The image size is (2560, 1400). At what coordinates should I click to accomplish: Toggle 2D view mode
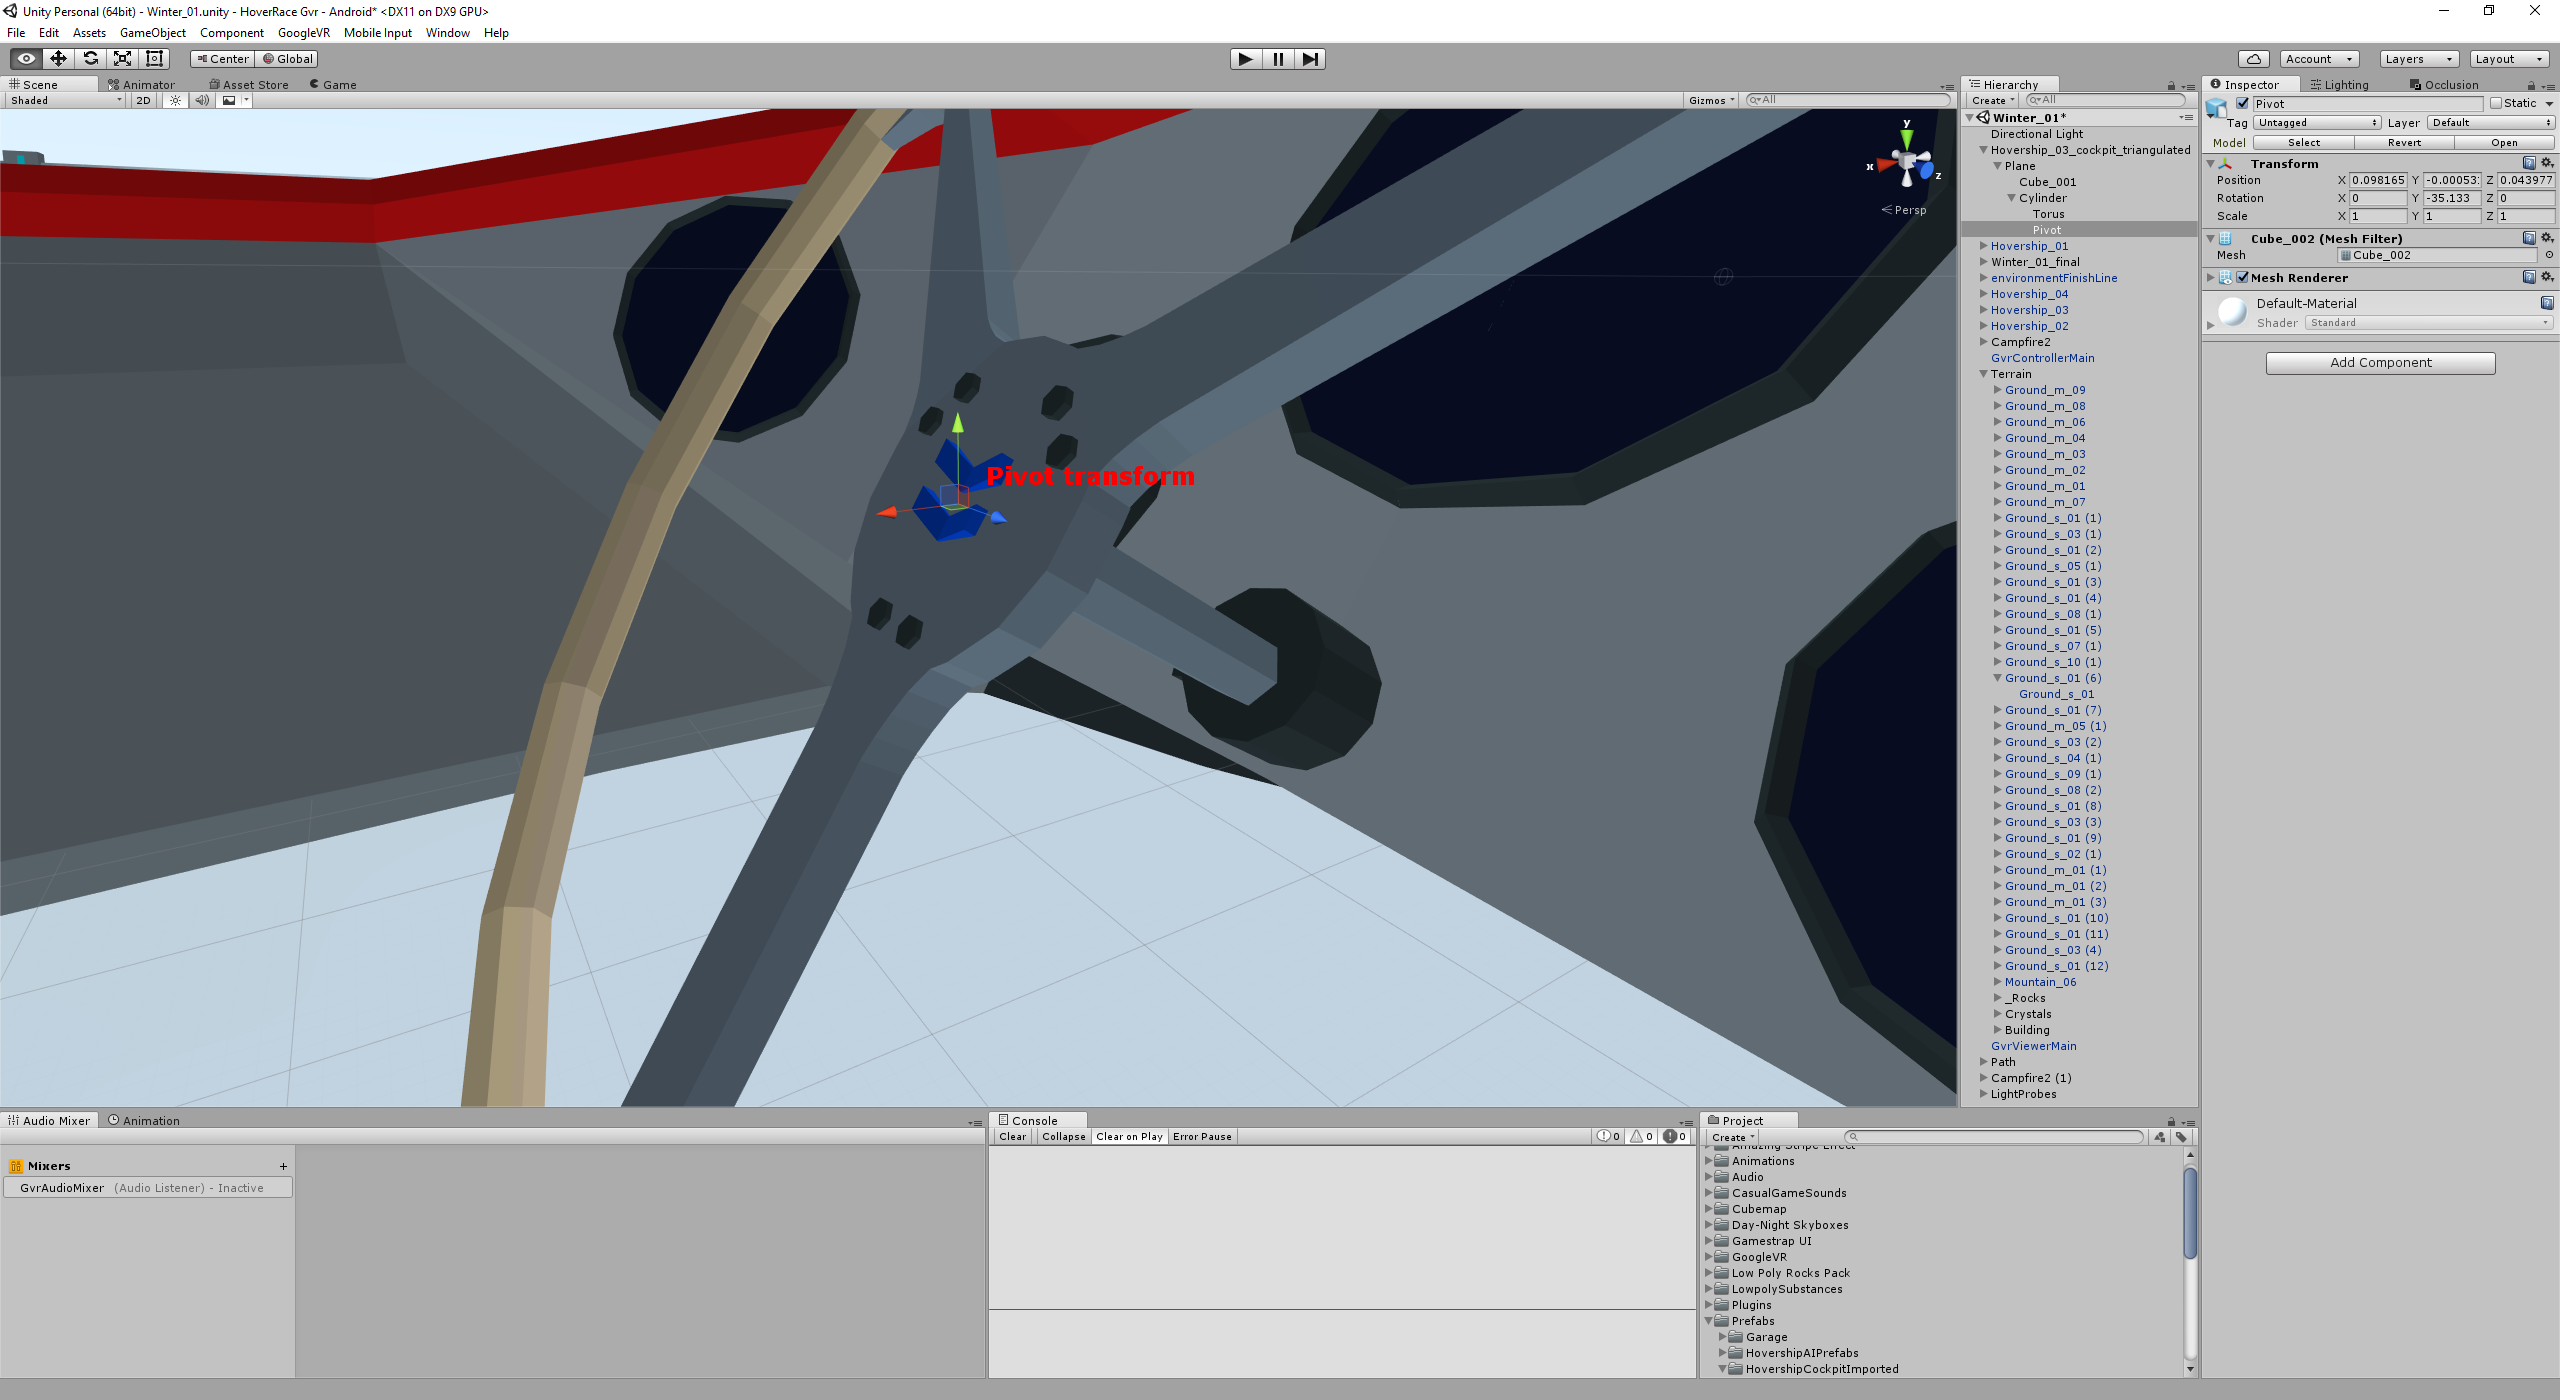coord(143,101)
